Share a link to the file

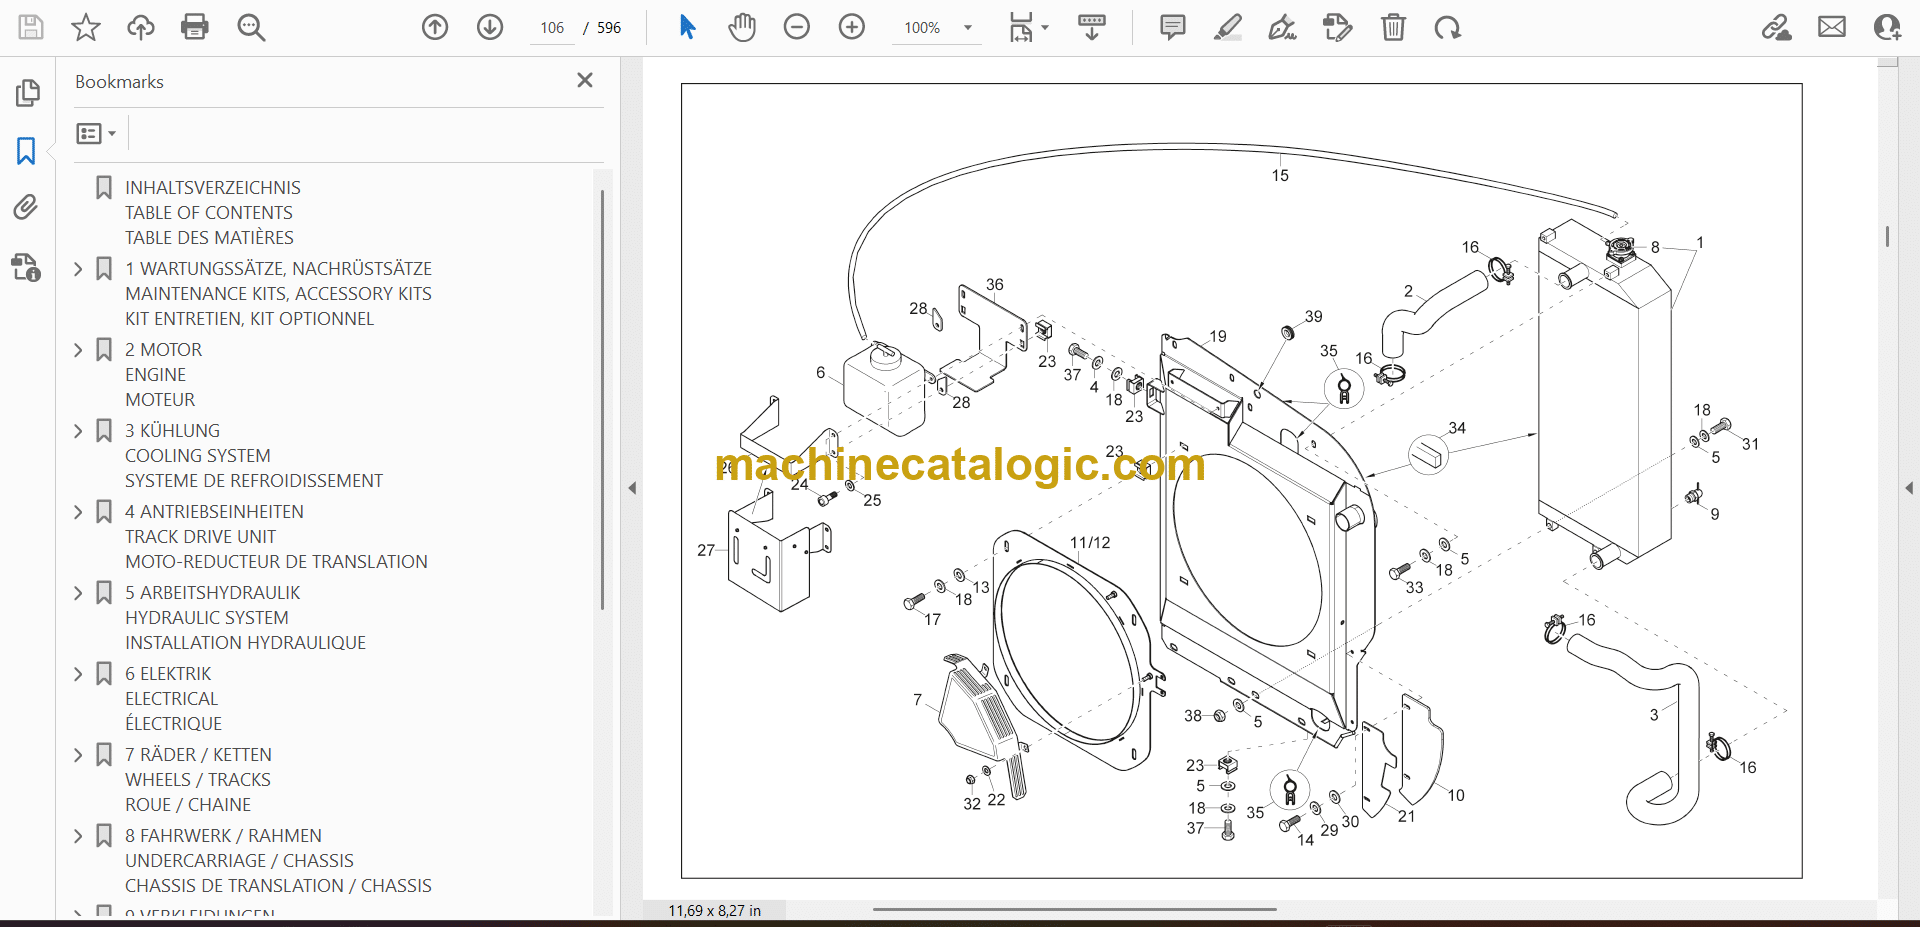tap(1777, 27)
